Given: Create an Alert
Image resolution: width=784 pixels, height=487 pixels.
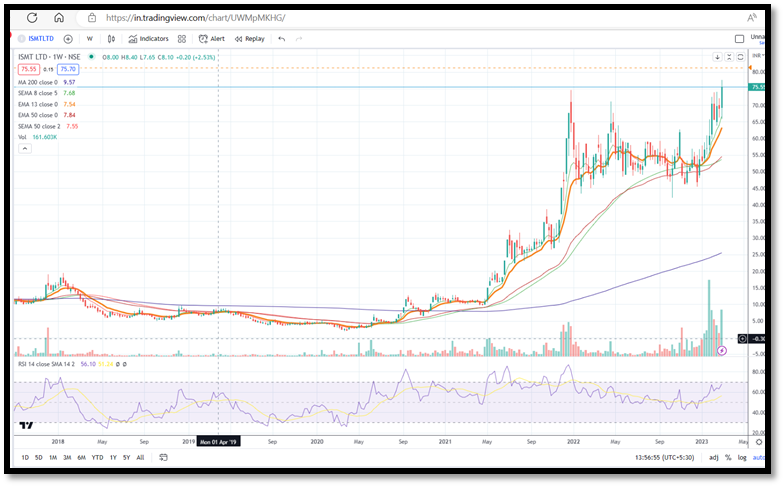Looking at the screenshot, I should (x=212, y=38).
